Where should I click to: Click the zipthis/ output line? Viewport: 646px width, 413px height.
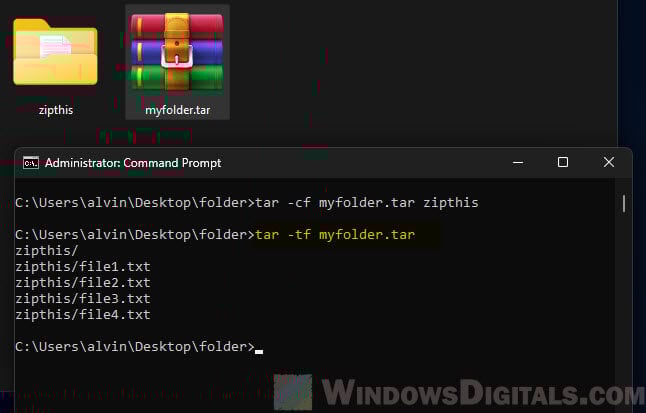tap(47, 251)
